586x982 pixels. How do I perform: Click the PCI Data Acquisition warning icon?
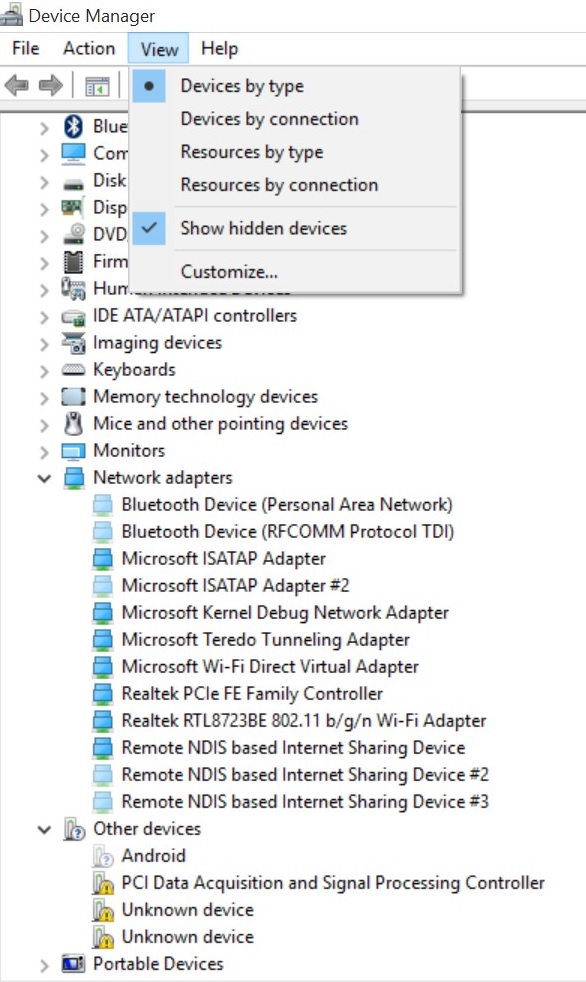point(103,882)
